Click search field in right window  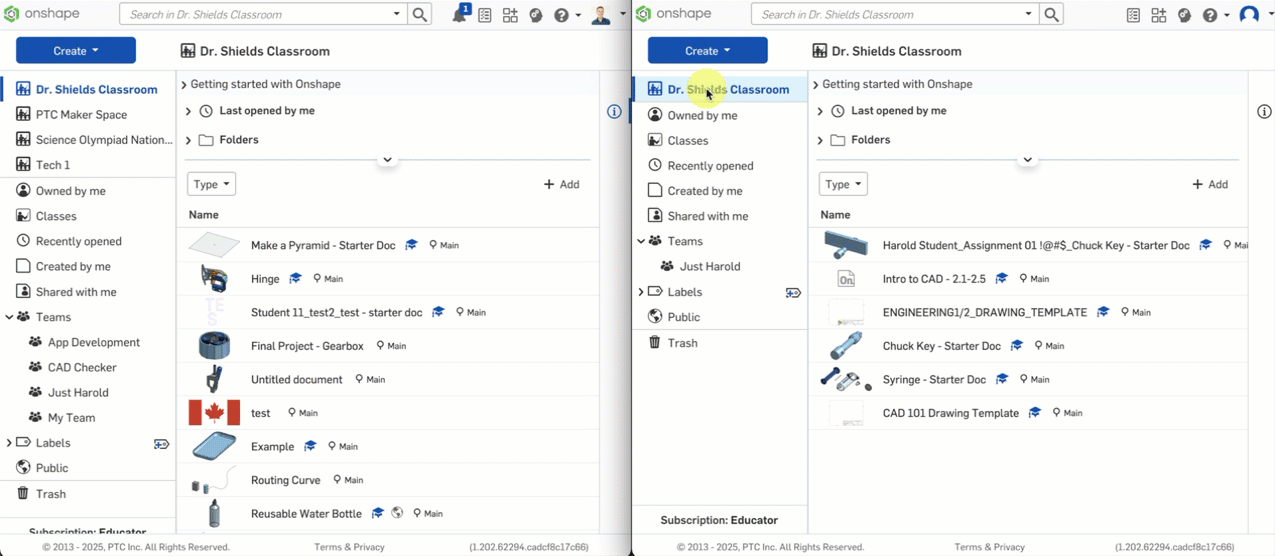(x=887, y=15)
